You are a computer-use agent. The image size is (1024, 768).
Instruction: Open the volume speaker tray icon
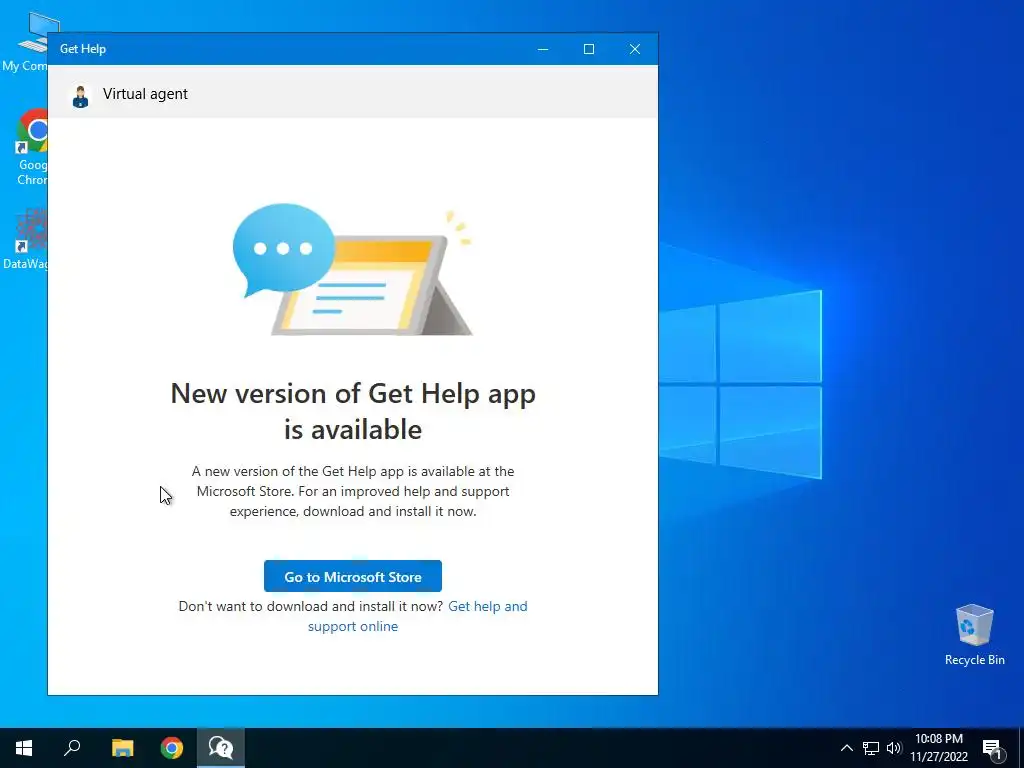pyautogui.click(x=894, y=748)
